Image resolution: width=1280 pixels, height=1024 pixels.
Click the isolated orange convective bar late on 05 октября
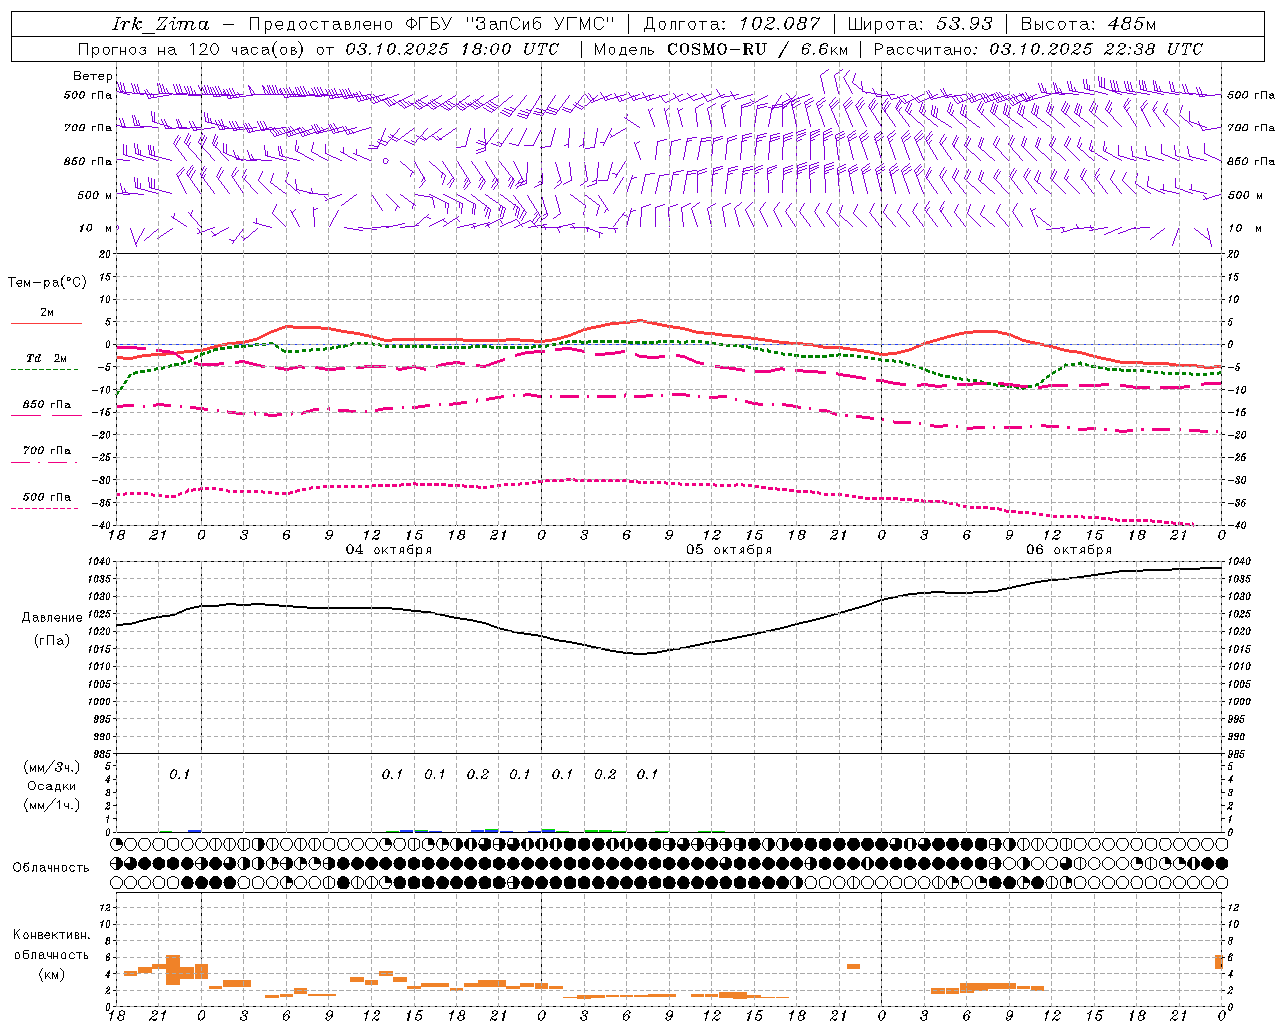(x=853, y=966)
